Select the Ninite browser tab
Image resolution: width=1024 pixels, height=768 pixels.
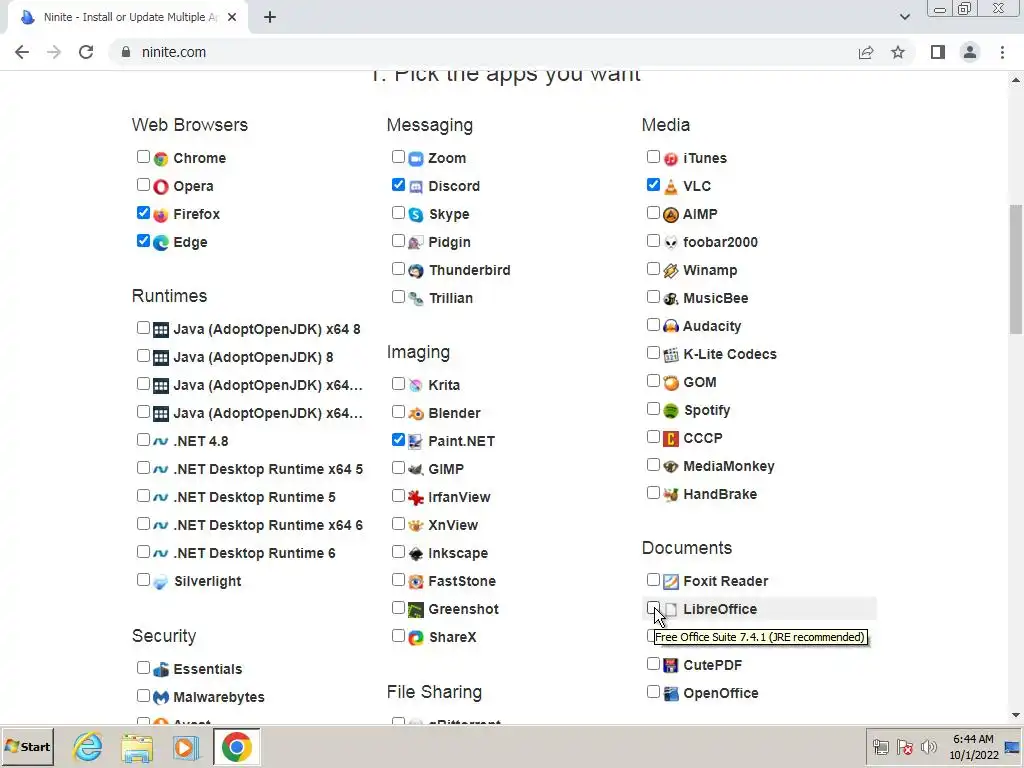tap(127, 18)
